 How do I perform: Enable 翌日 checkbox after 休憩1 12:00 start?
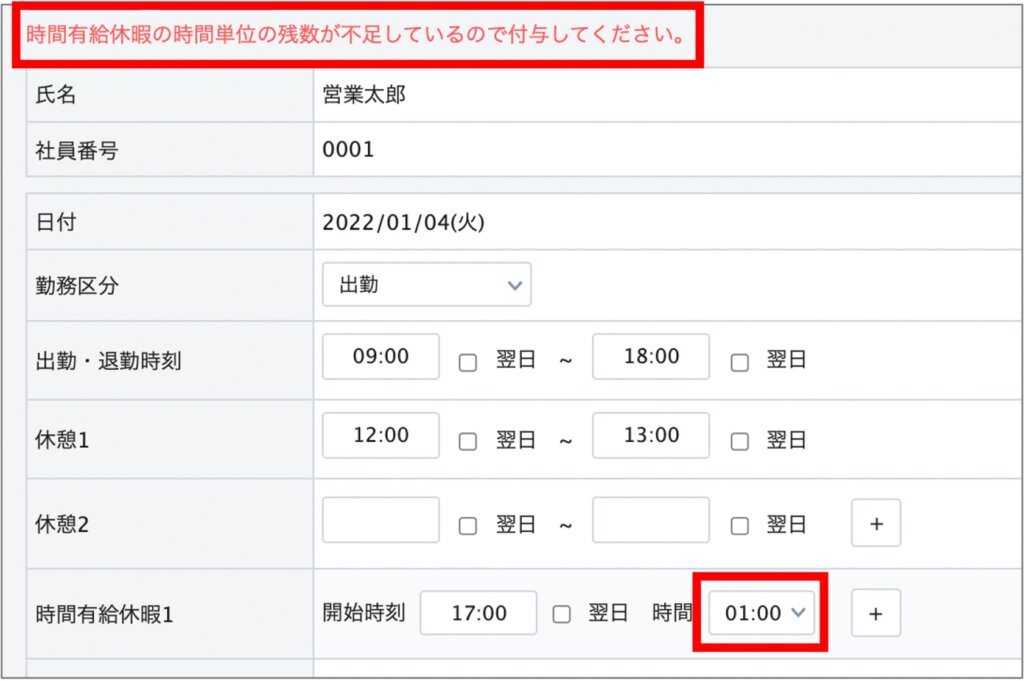[467, 441]
